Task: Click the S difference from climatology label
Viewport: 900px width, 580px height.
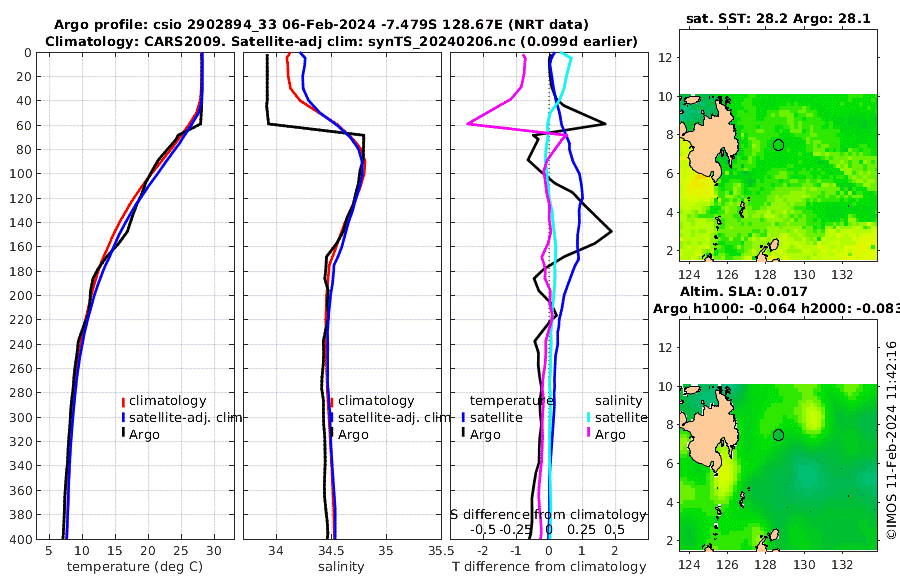Action: (548, 515)
